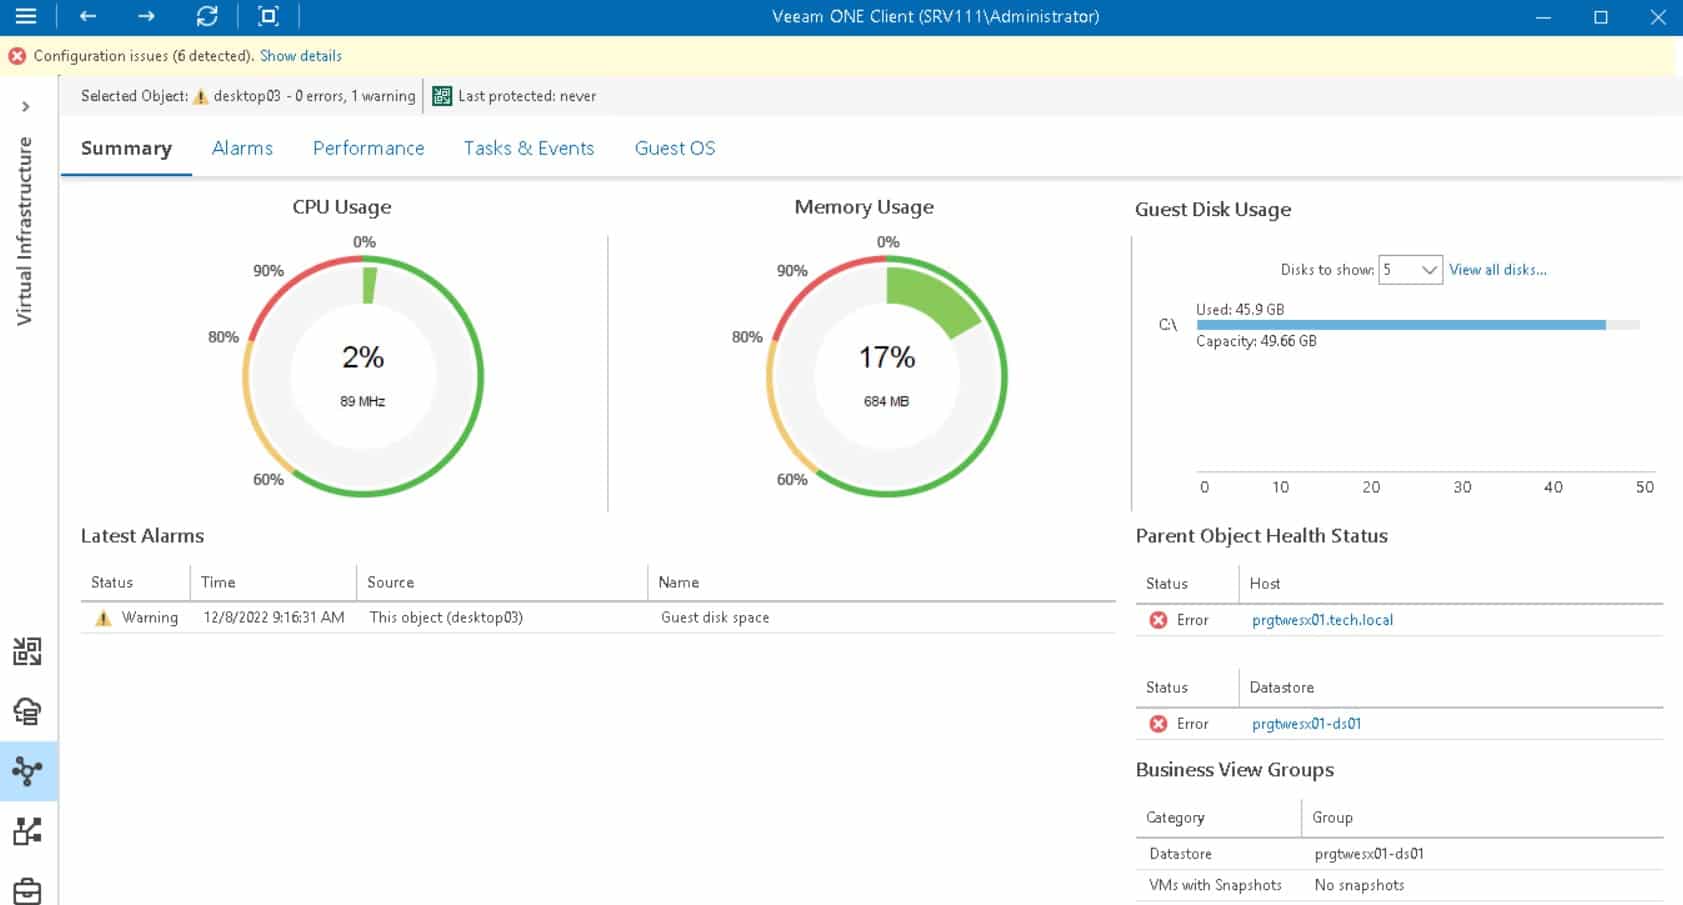Open the cloud server sidebar view icon

(27, 712)
